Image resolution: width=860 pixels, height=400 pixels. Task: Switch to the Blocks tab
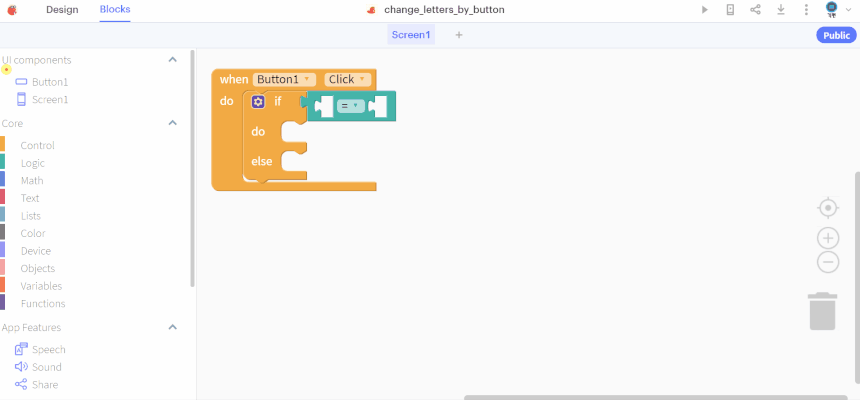tap(115, 10)
